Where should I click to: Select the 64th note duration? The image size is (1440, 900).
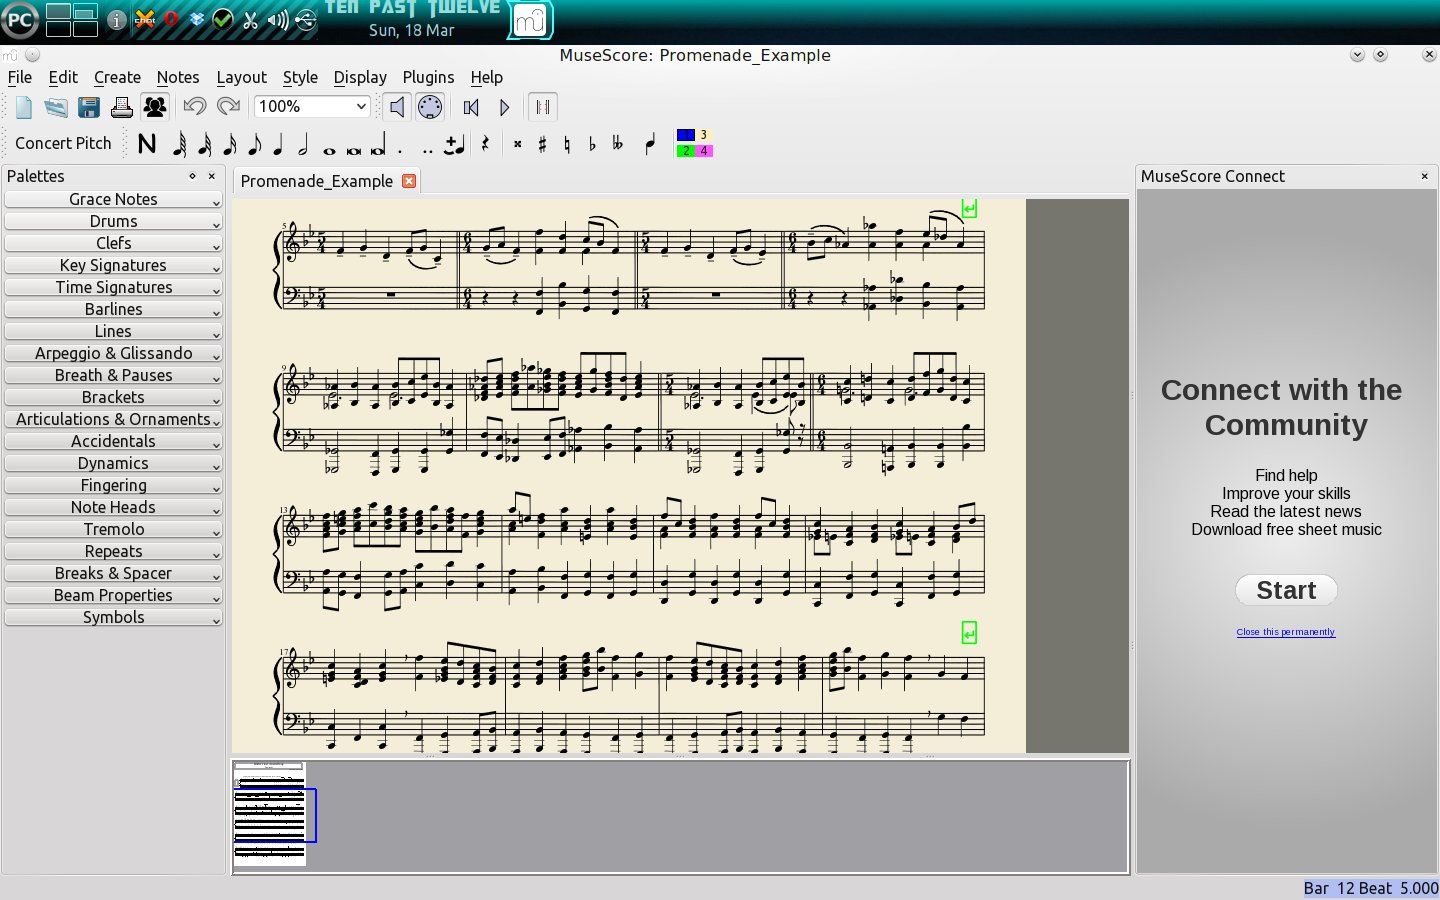179,144
